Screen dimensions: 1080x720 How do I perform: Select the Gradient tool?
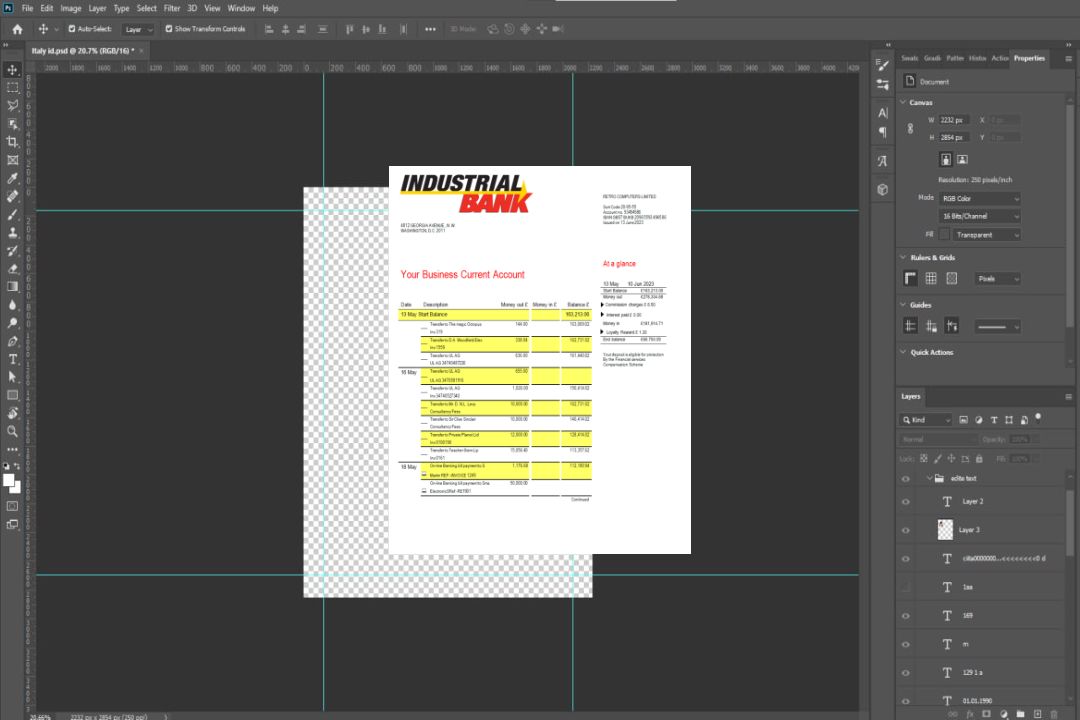click(12, 287)
